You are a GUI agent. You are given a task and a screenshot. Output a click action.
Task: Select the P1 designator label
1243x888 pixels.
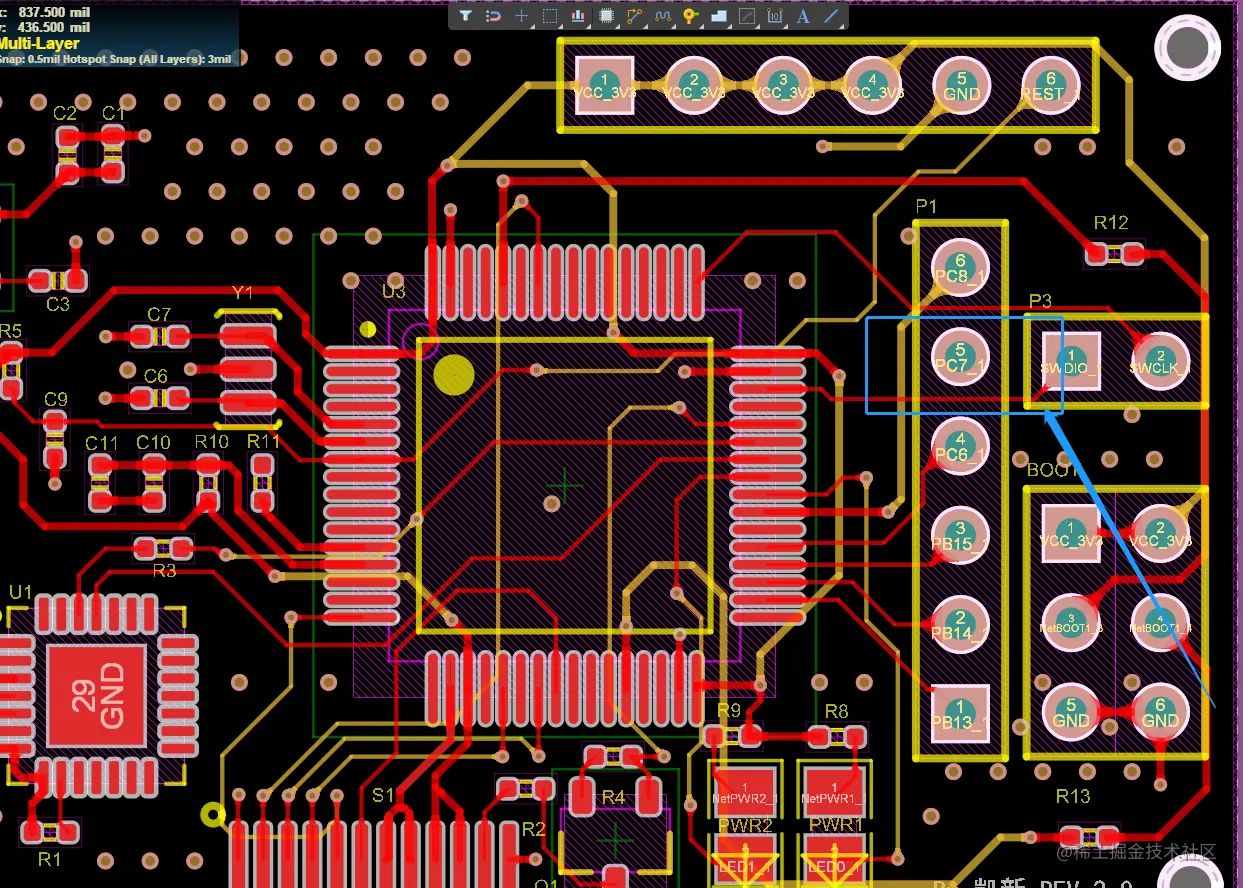[x=927, y=207]
